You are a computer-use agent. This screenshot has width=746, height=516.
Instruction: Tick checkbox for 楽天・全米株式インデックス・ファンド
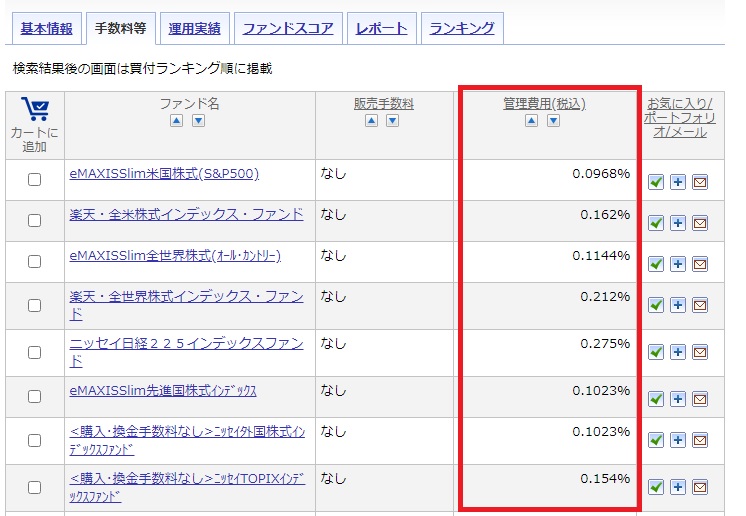(34, 220)
